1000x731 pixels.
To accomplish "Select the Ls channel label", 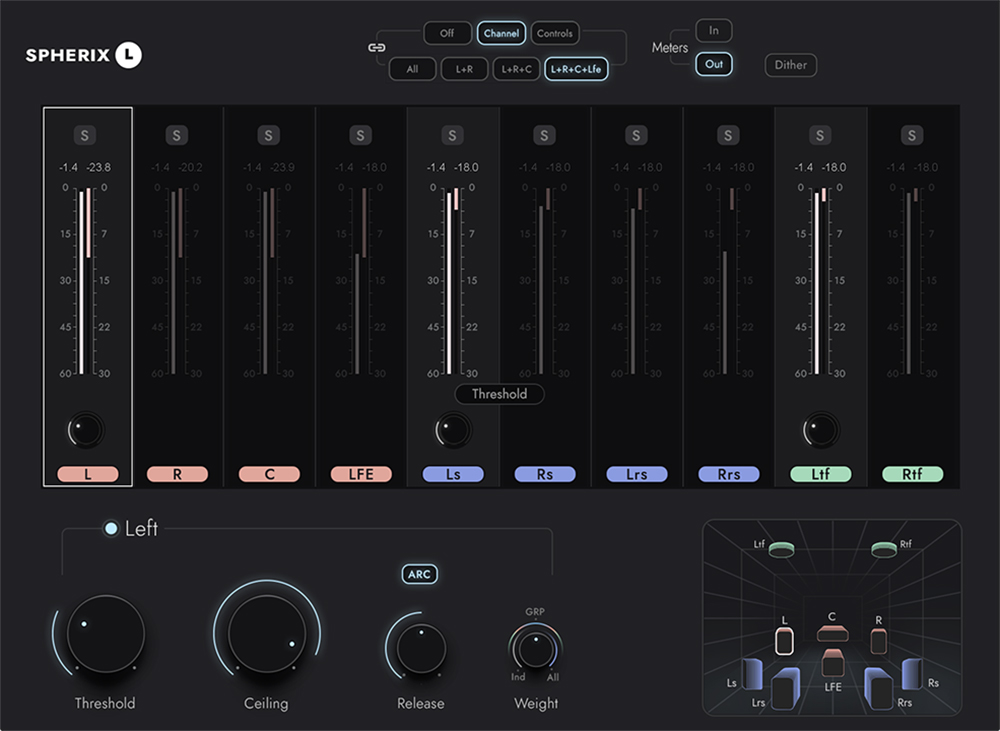I will [x=453, y=474].
